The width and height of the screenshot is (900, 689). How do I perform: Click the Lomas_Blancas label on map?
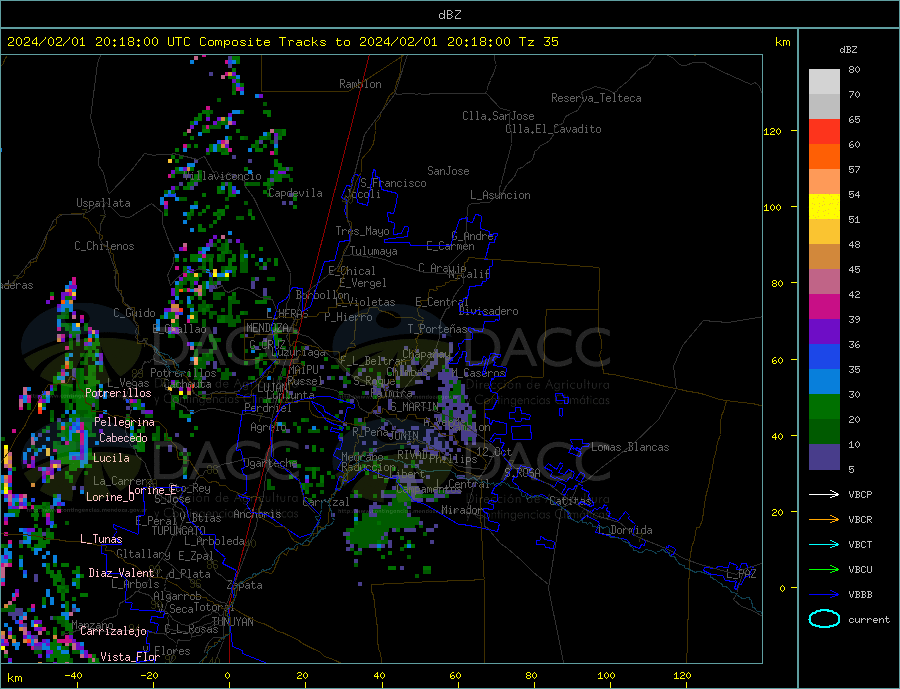pos(630,447)
